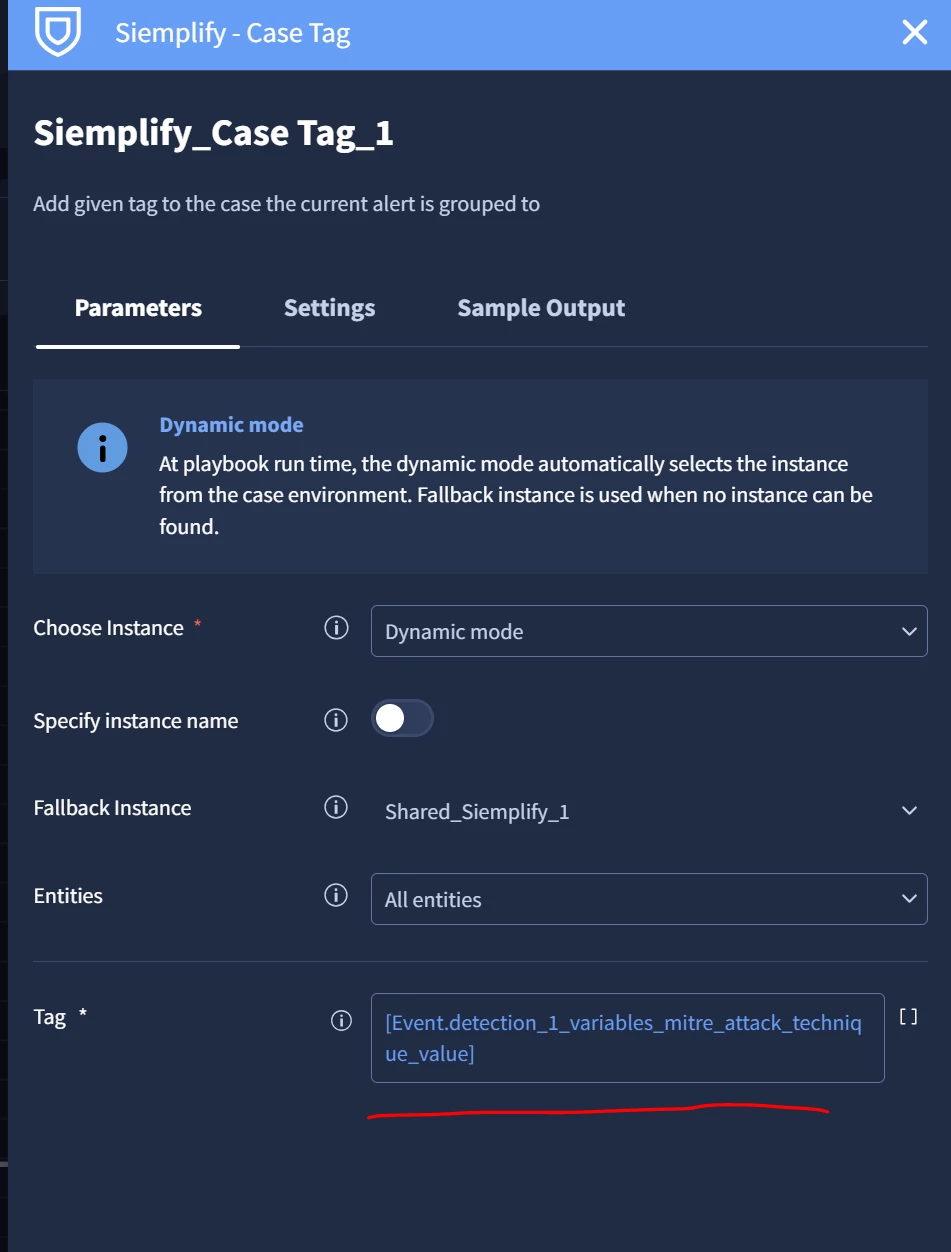Click info icon beside Entities
The height and width of the screenshot is (1252, 951).
(x=336, y=895)
